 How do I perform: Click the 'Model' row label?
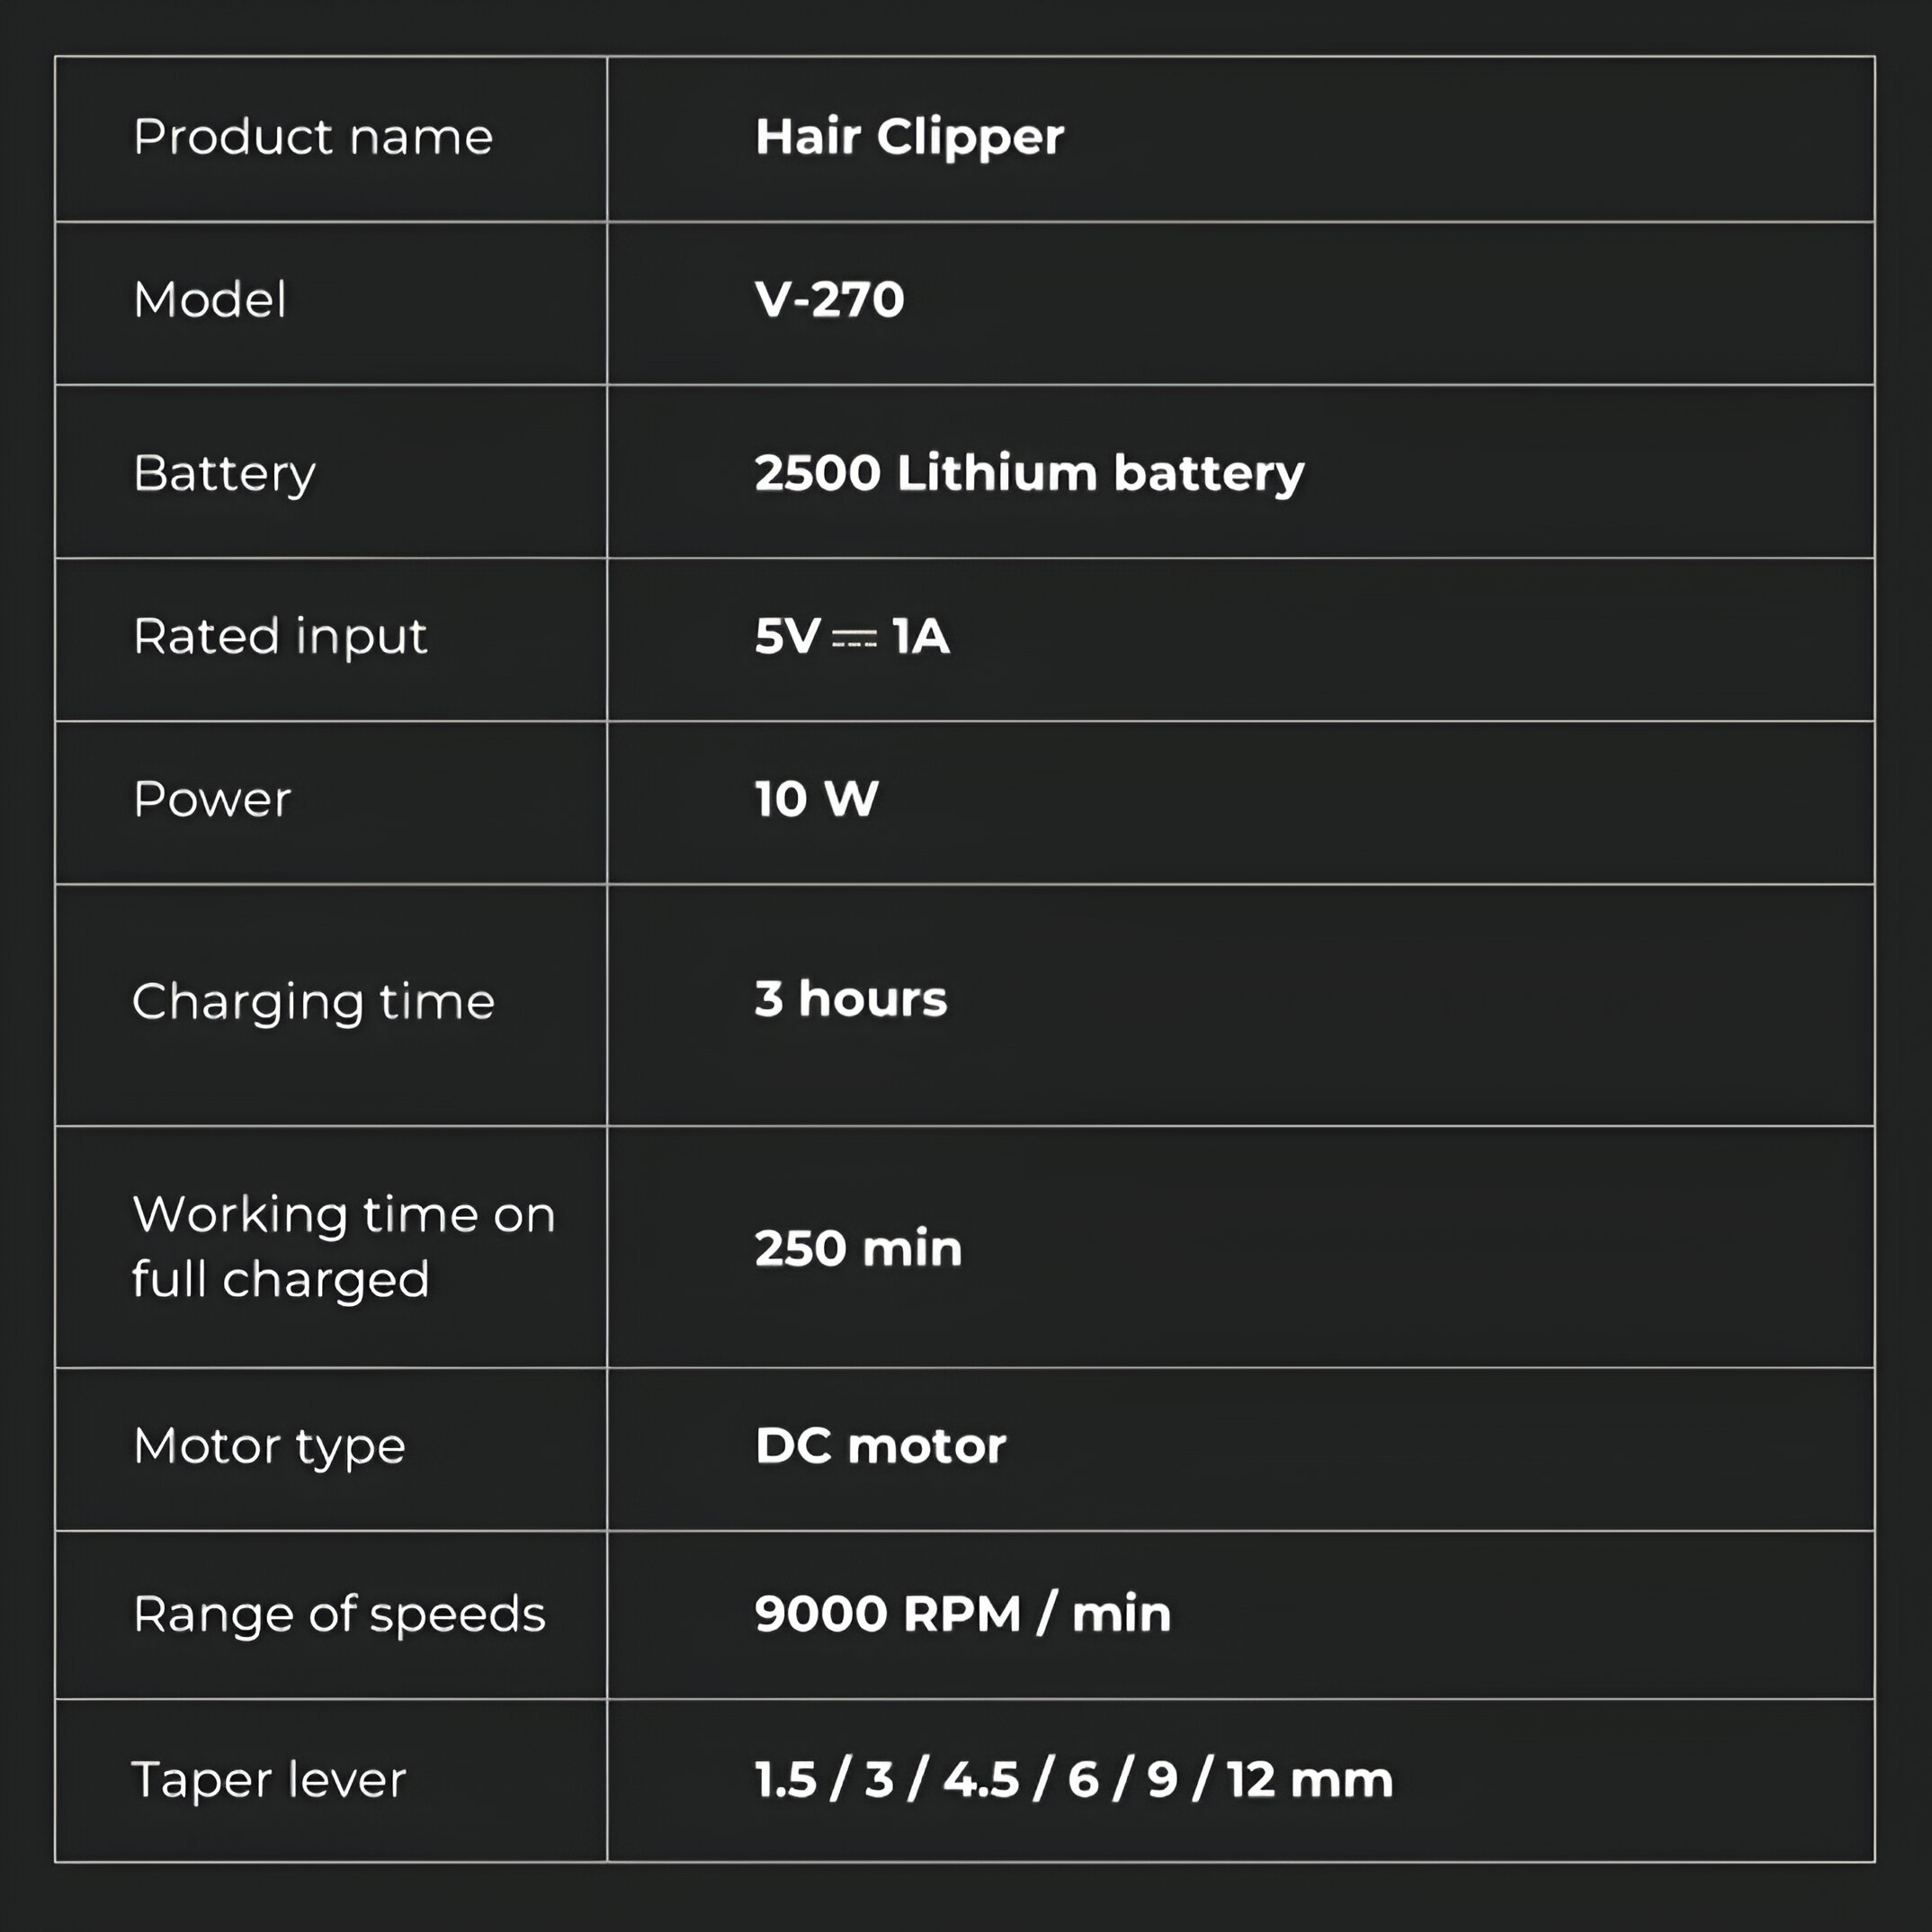210,300
